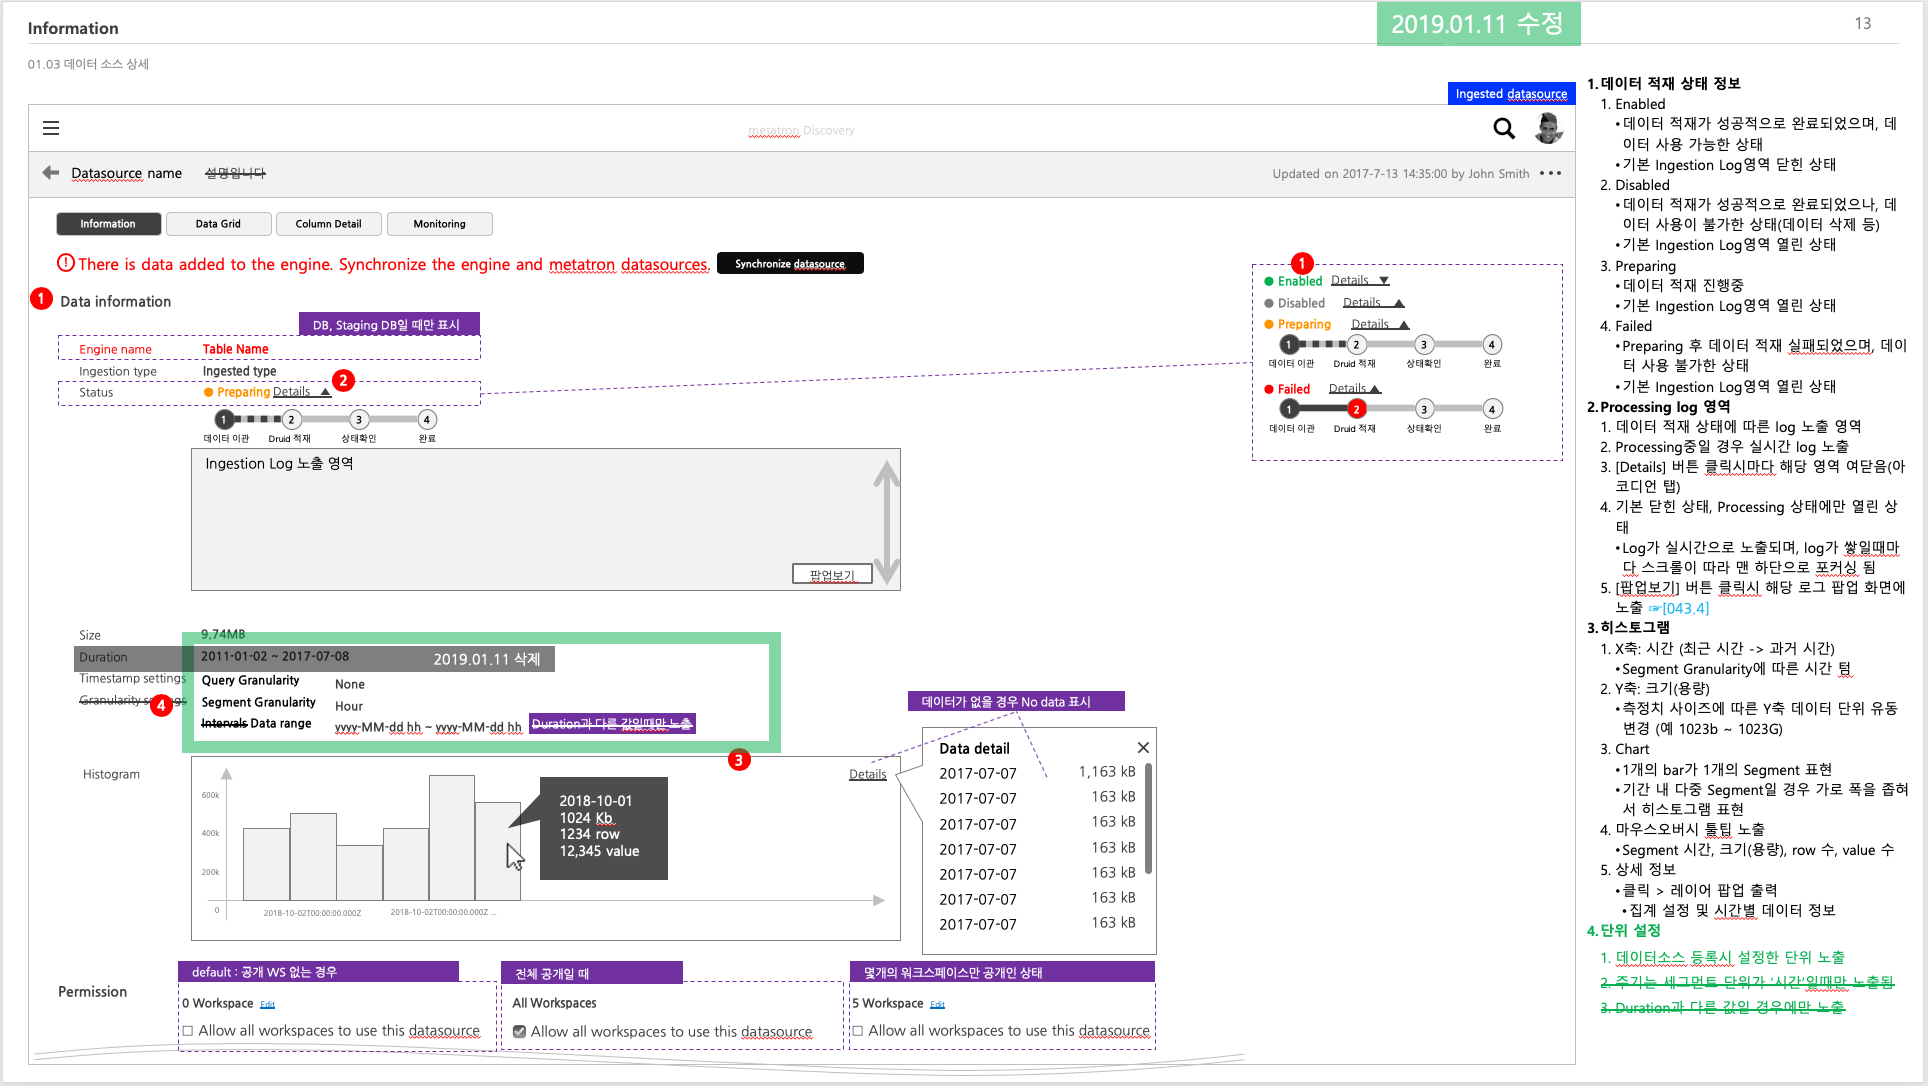This screenshot has width=1928, height=1086.
Task: Collapse Details next to Disabled status
Action: [x=1373, y=303]
